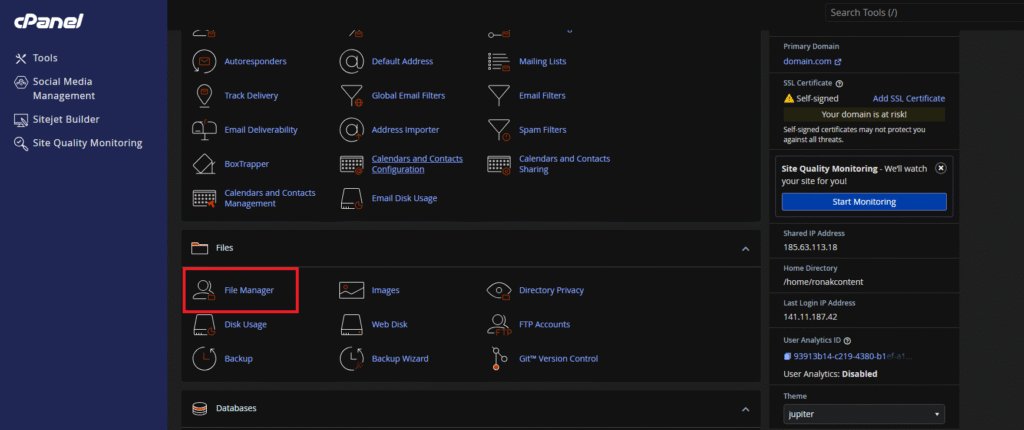Click the Calendars and Contacts Sharing icon
1024x430 pixels.
tap(499, 165)
